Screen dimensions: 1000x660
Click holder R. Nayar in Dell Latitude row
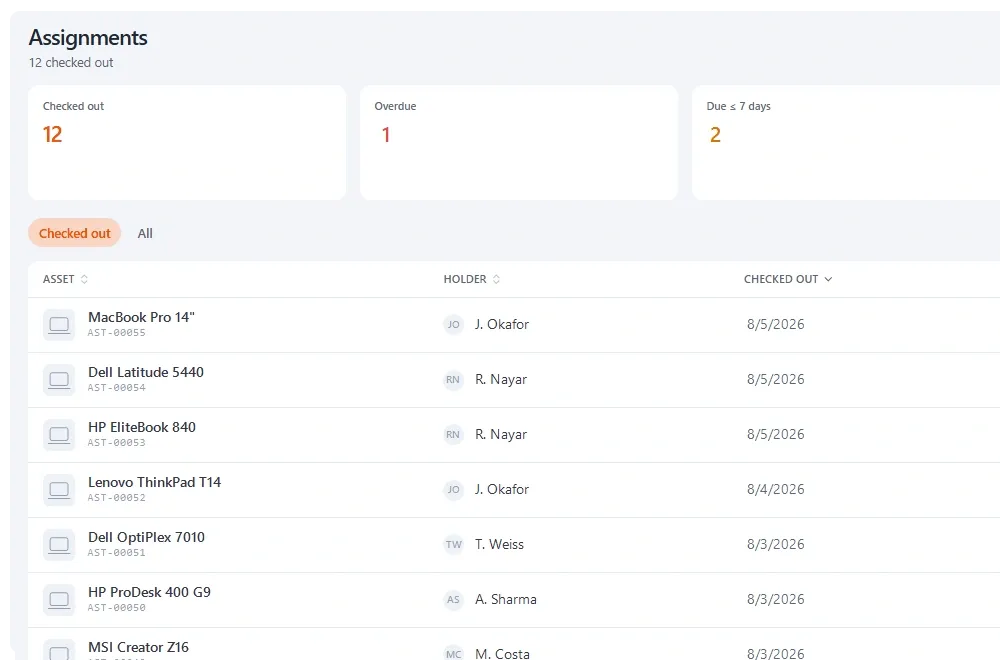501,379
